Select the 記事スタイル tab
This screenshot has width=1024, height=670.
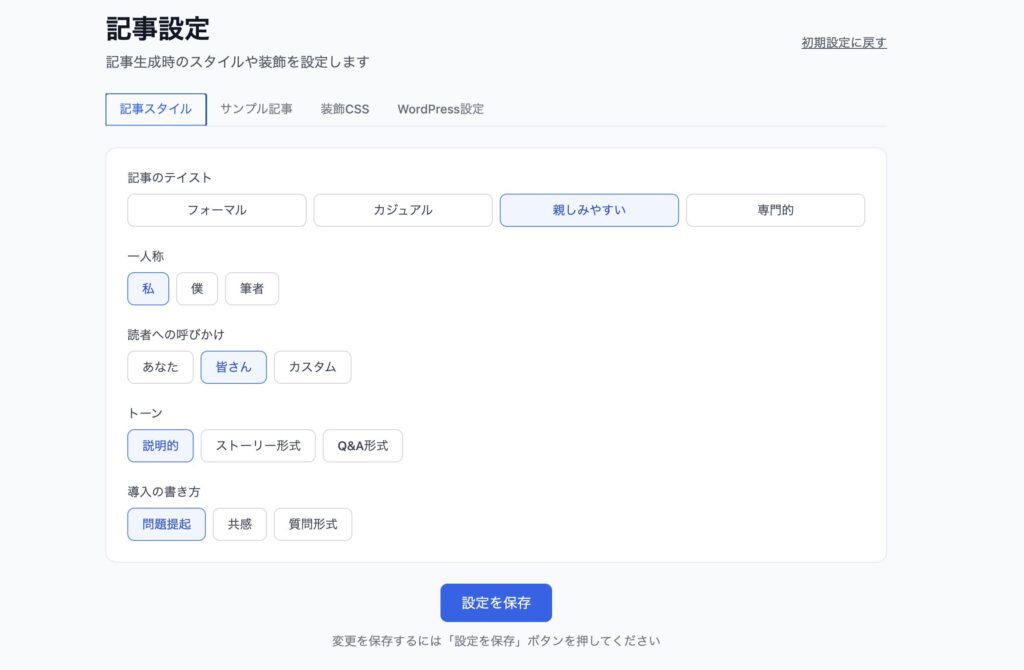click(x=155, y=109)
